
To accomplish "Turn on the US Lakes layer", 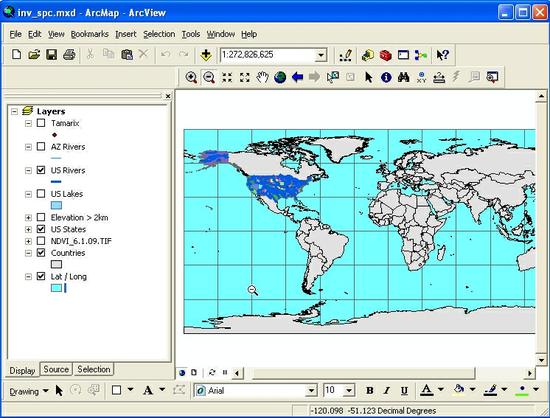I will pos(41,194).
